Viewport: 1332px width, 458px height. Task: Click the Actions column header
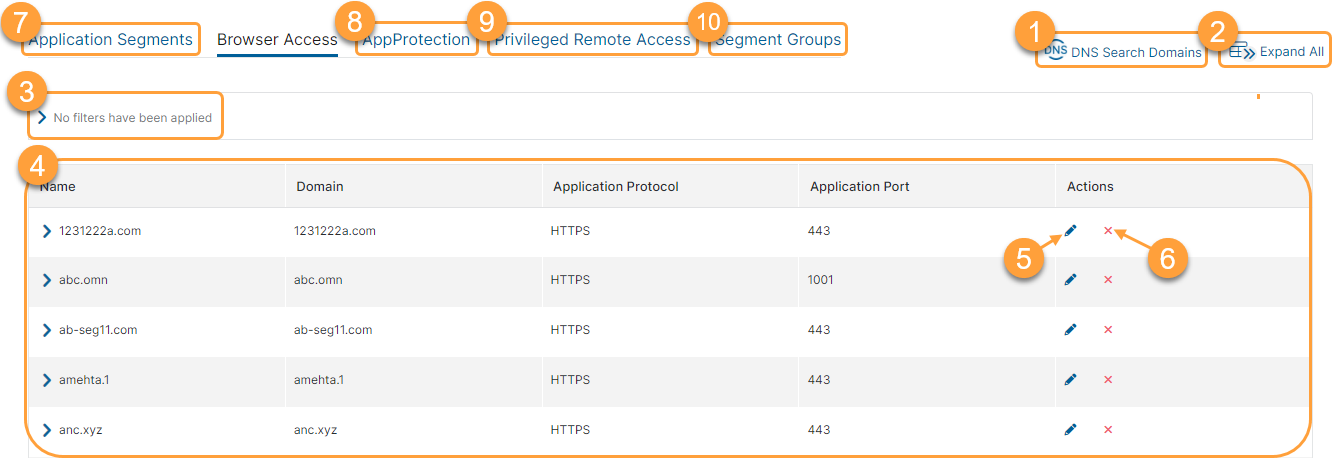1090,187
